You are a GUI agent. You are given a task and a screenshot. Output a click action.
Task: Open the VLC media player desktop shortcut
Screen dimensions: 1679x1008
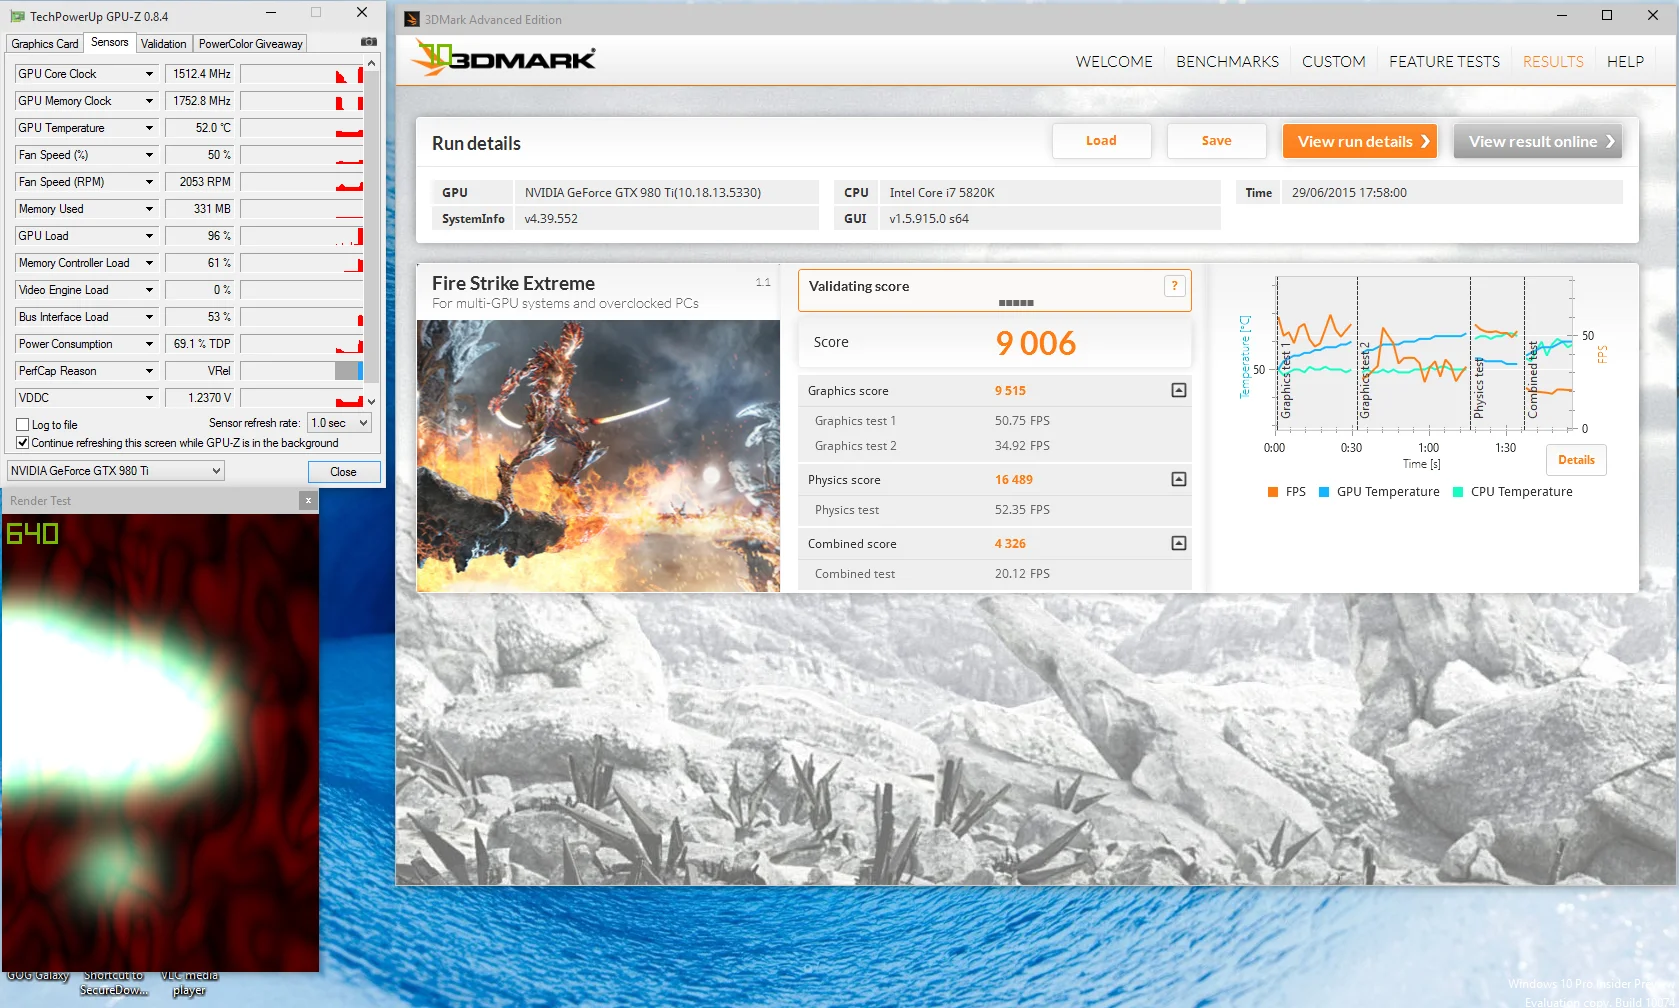tap(189, 983)
